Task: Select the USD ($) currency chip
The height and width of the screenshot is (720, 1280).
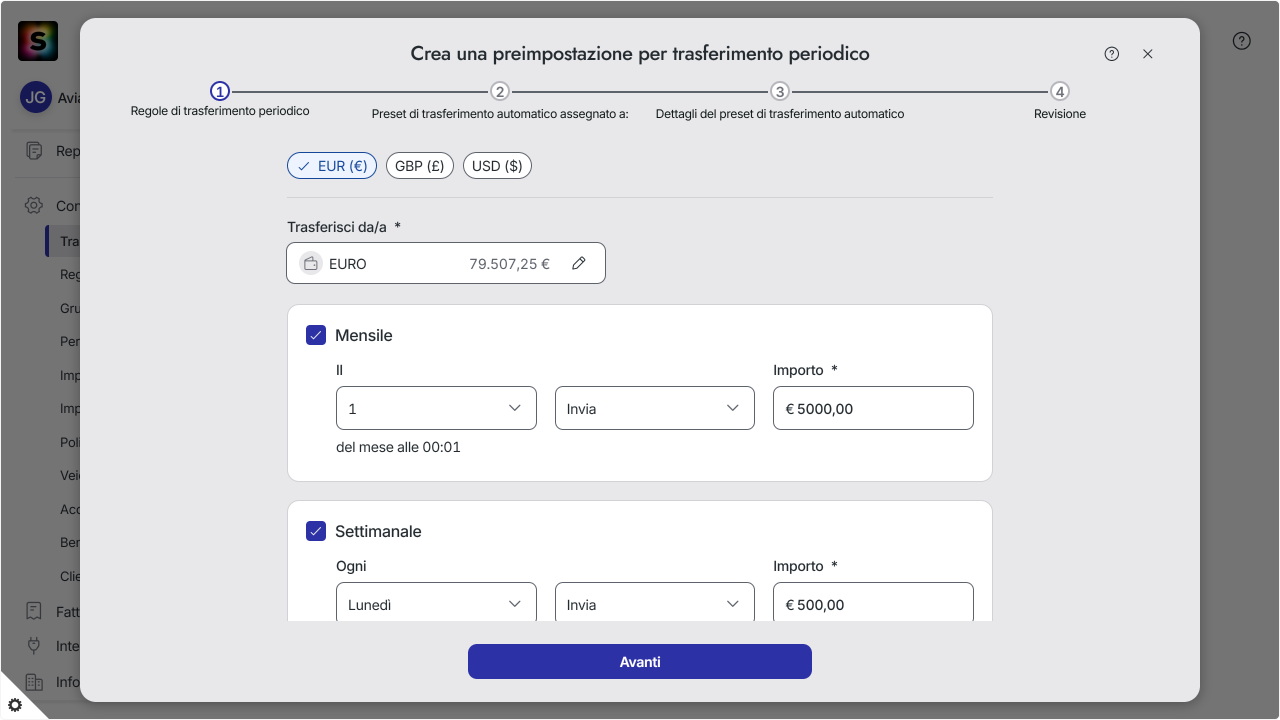Action: [x=497, y=166]
